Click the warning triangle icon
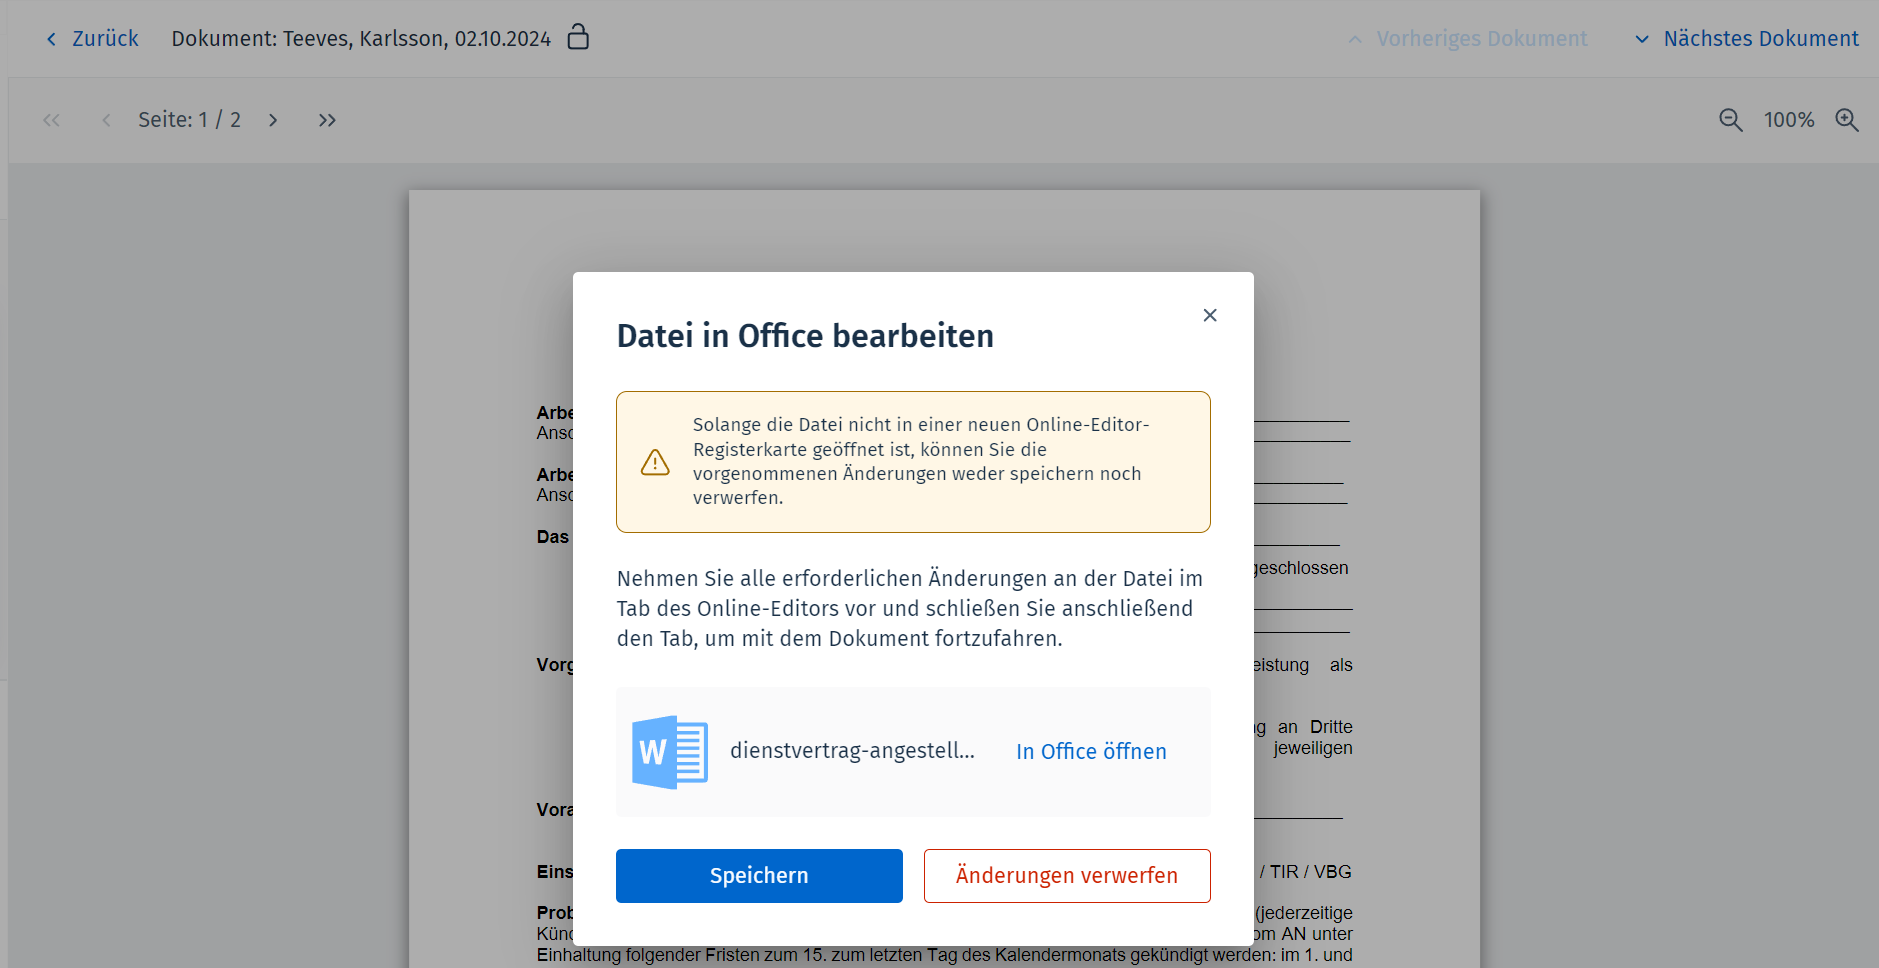The image size is (1879, 968). (655, 462)
